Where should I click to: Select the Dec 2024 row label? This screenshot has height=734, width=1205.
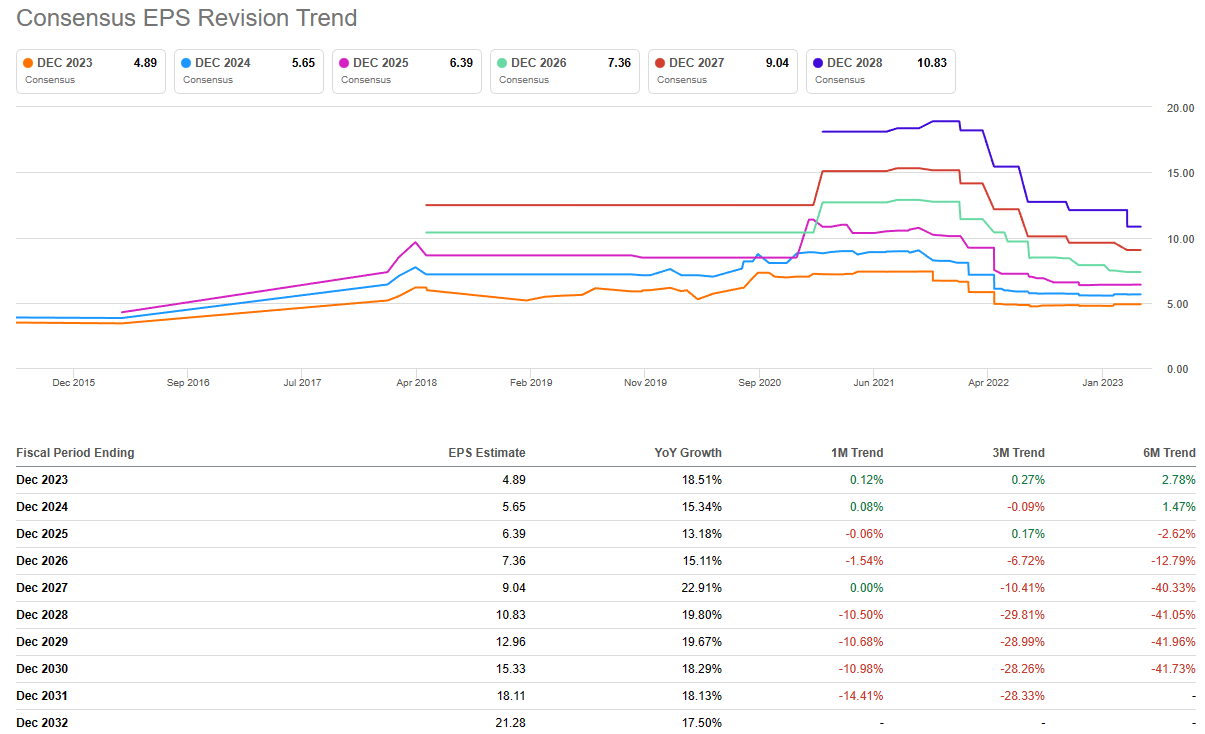(42, 507)
